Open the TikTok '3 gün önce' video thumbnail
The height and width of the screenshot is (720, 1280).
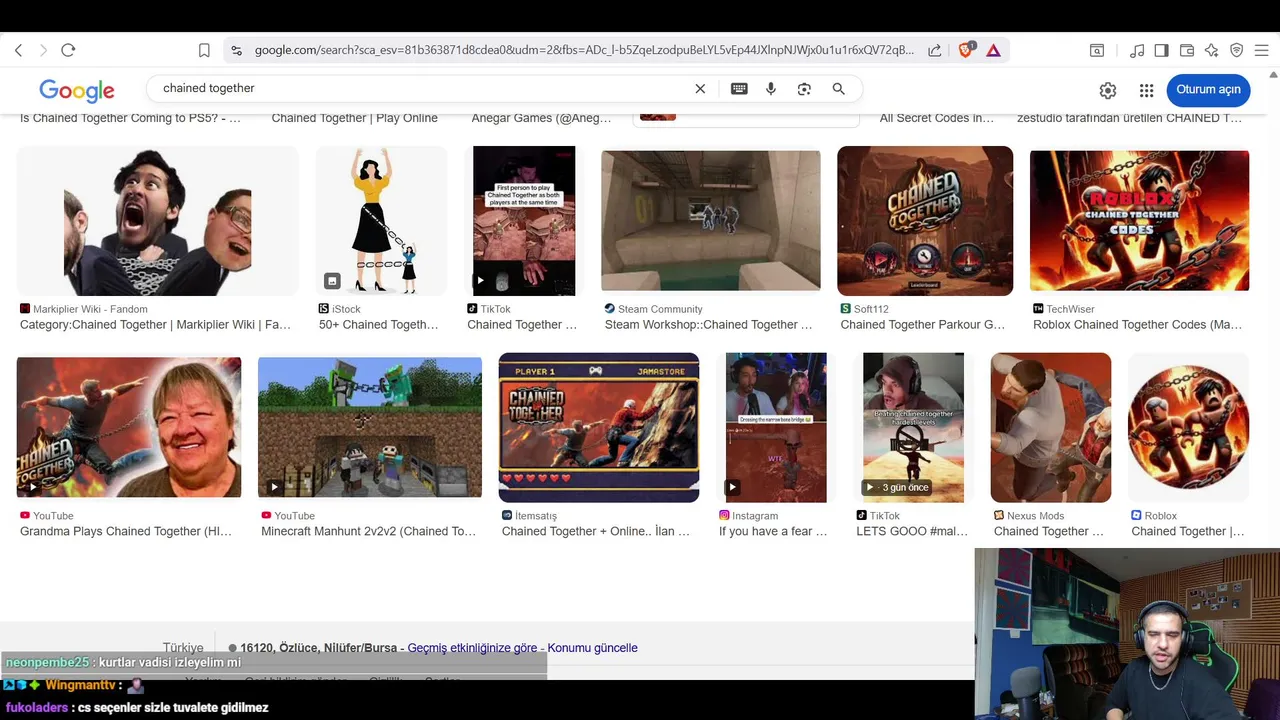tap(913, 427)
